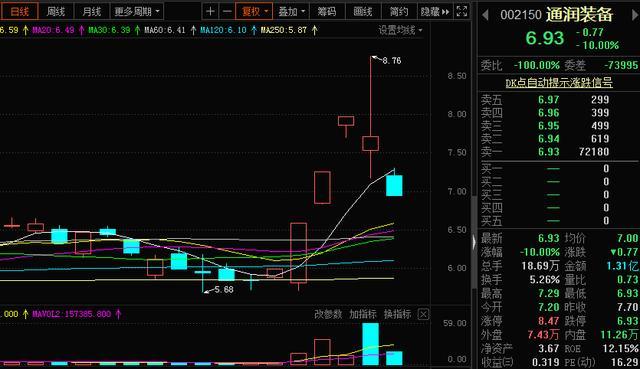Click the 5.68 low price marker
Viewport: 640px width, 369px height.
(224, 289)
